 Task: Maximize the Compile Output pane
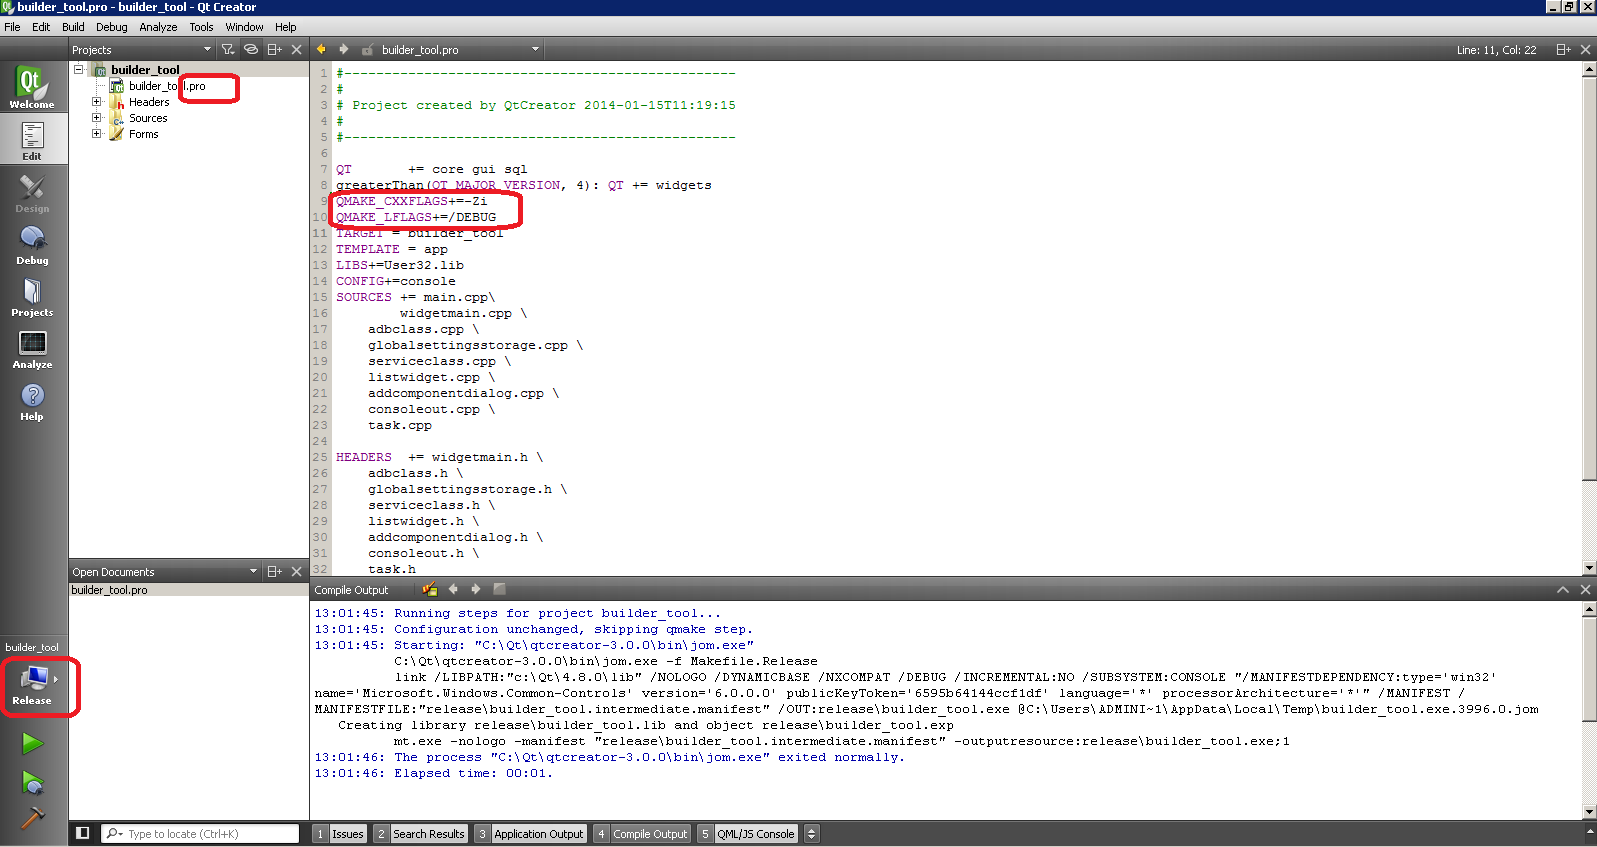point(1563,589)
